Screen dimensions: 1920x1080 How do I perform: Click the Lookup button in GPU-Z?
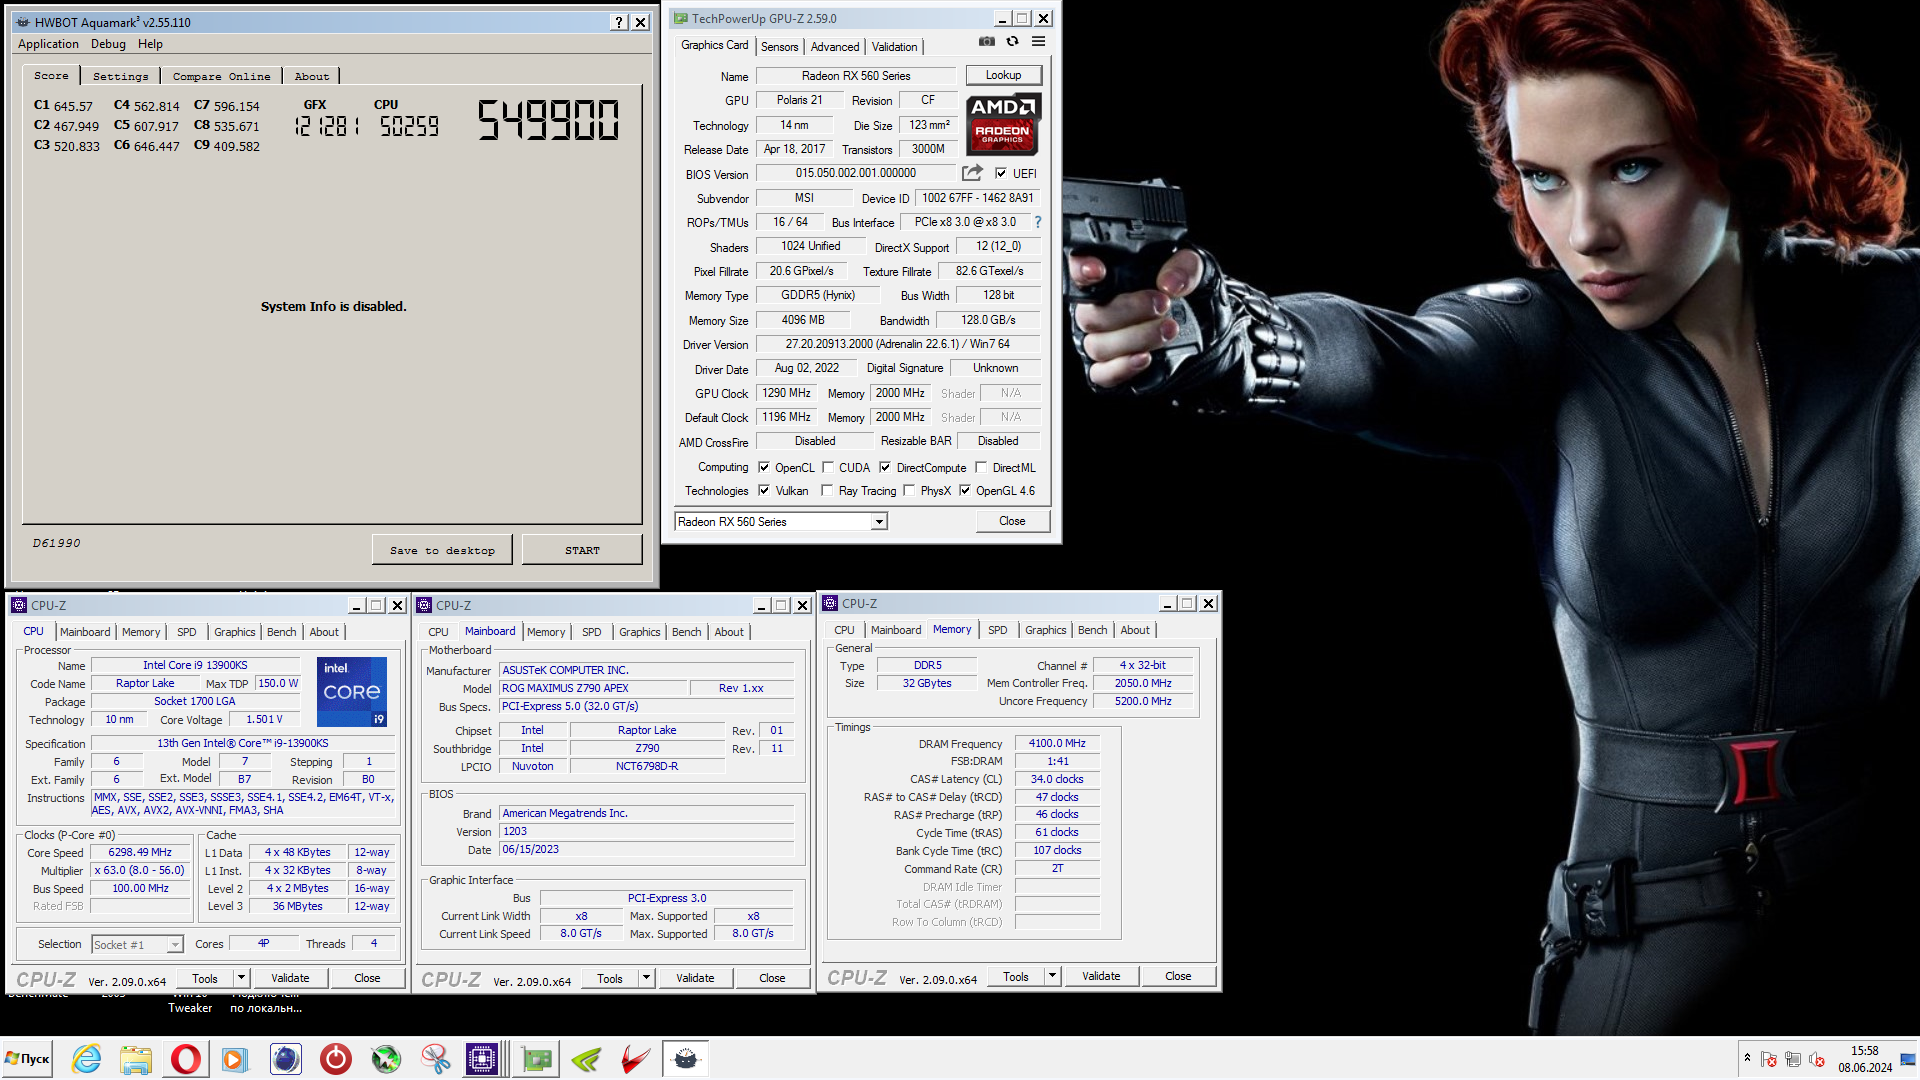[1003, 75]
